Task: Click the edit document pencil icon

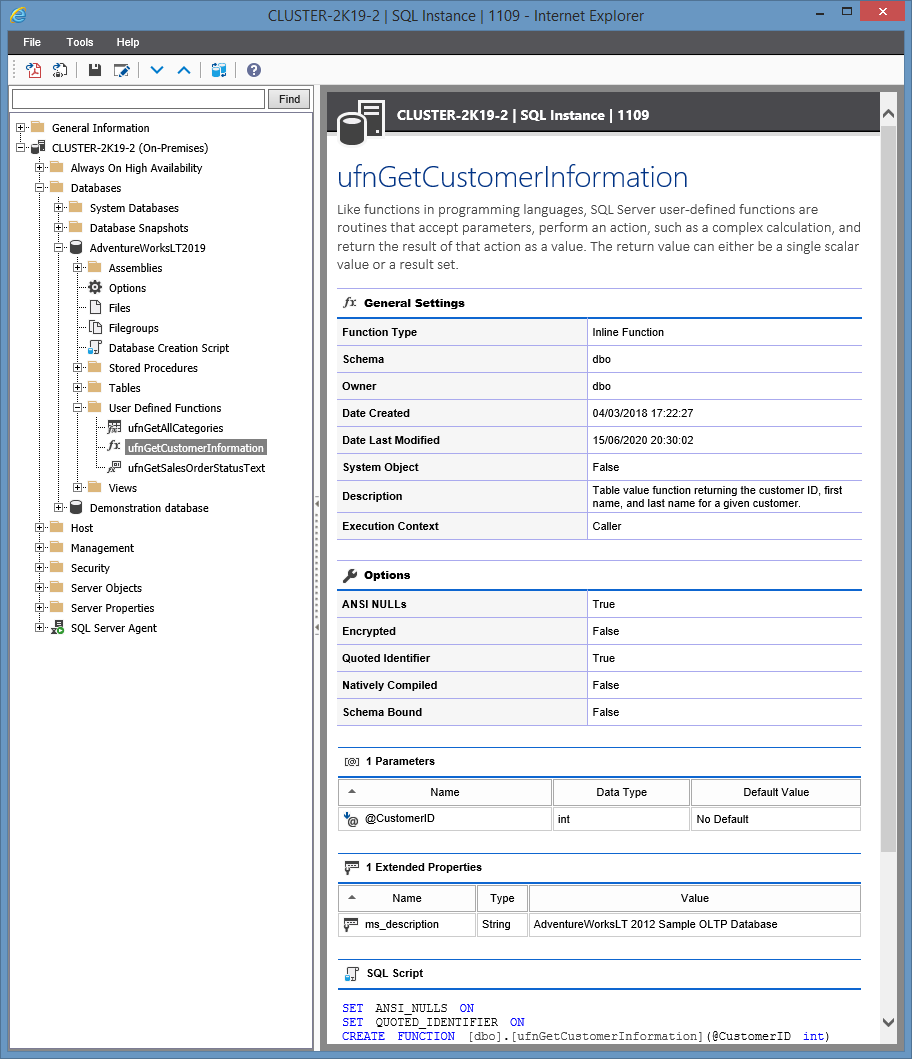Action: pos(121,70)
